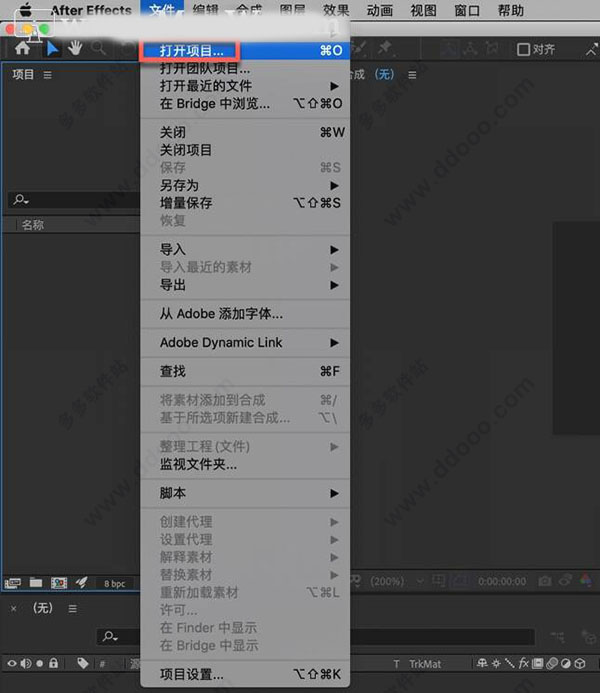Click the shy switch column icon
Image resolution: width=600 pixels, height=693 pixels.
point(482,663)
